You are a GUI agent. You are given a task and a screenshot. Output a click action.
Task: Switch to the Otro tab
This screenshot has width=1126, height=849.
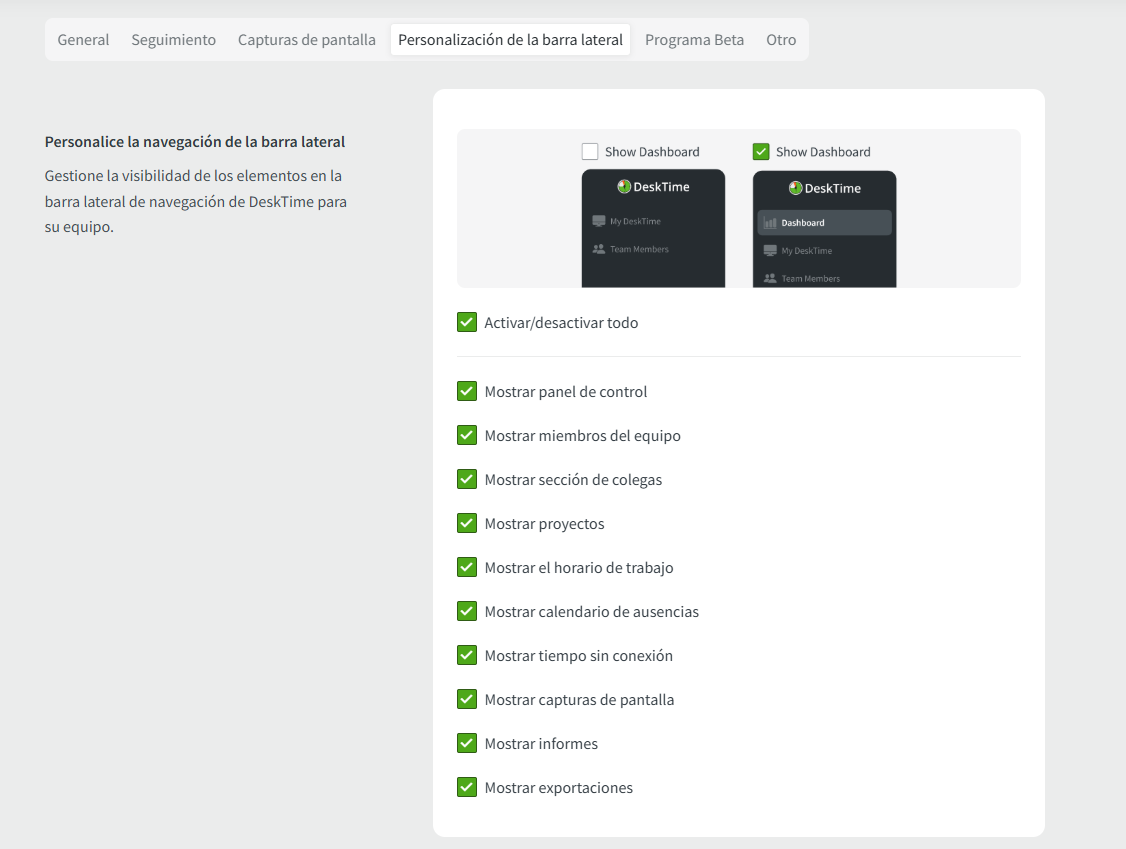point(781,40)
